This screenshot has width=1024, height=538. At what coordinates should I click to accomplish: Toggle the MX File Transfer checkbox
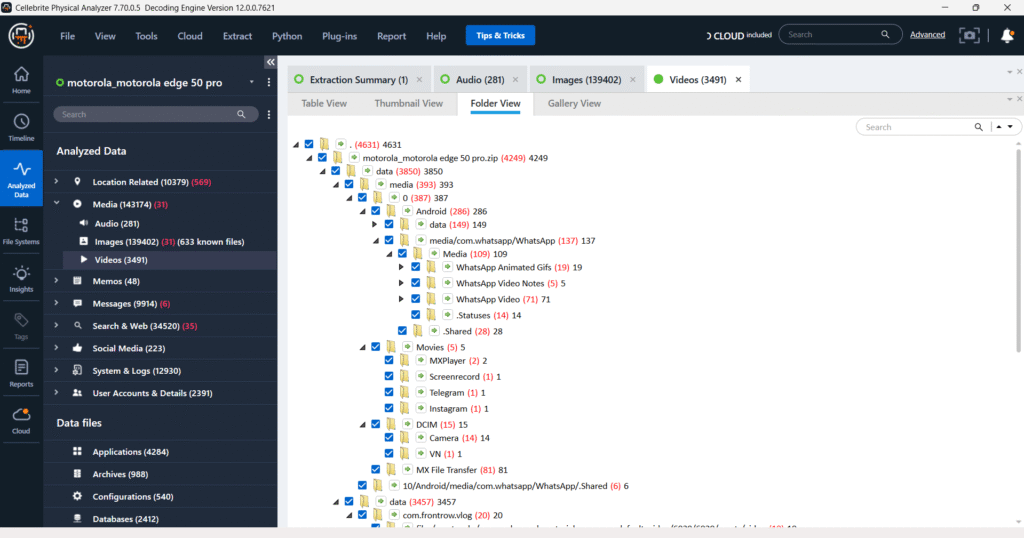376,469
